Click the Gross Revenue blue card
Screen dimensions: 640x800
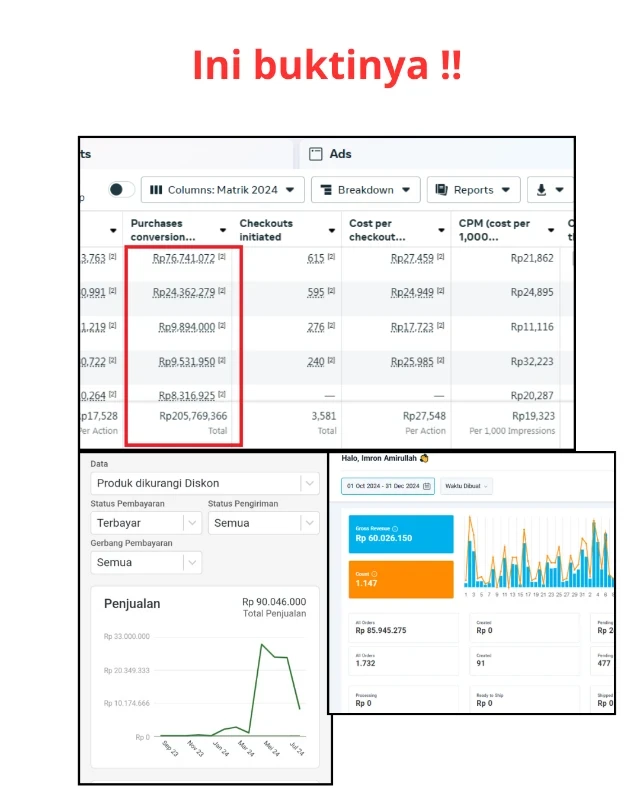pos(400,534)
